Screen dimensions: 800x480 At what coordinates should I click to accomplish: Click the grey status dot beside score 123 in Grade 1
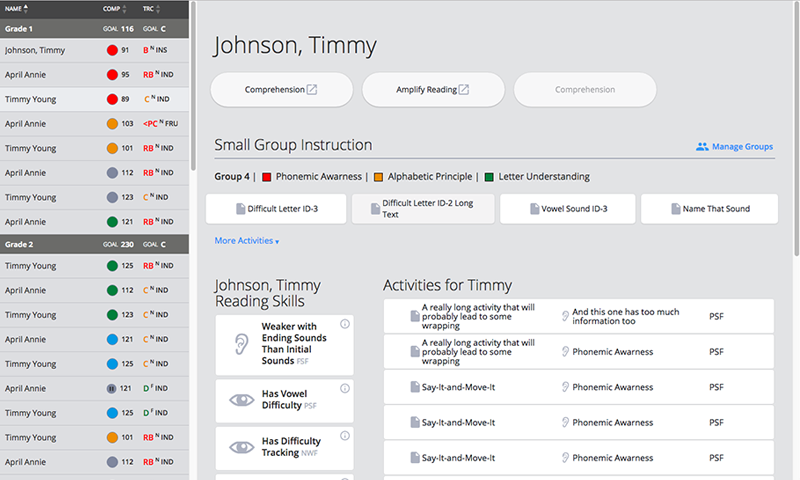(x=112, y=197)
